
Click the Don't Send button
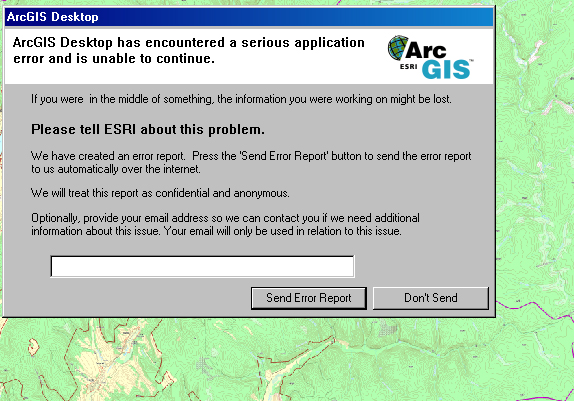pyautogui.click(x=430, y=298)
